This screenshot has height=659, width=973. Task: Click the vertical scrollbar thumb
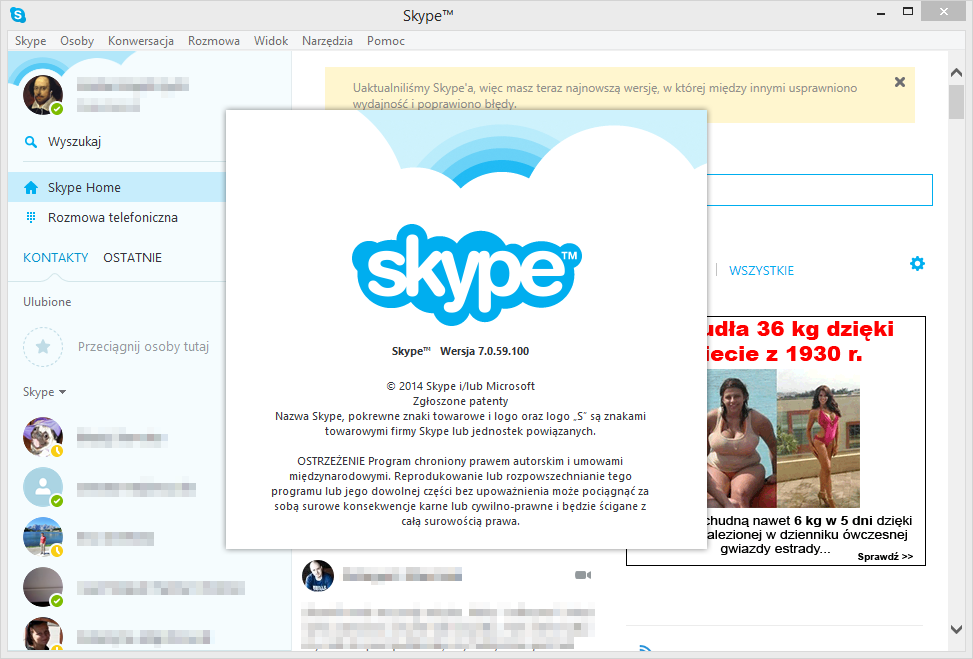click(956, 102)
